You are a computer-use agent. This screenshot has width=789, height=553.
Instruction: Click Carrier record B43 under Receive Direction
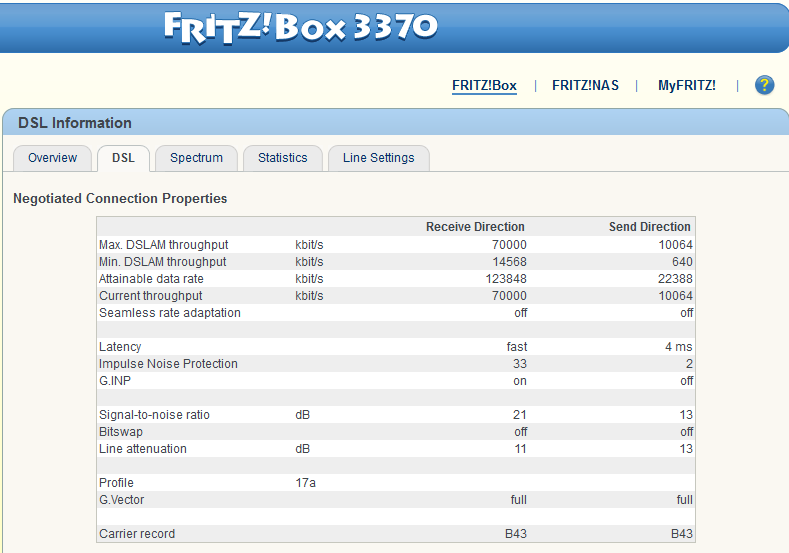(x=515, y=534)
